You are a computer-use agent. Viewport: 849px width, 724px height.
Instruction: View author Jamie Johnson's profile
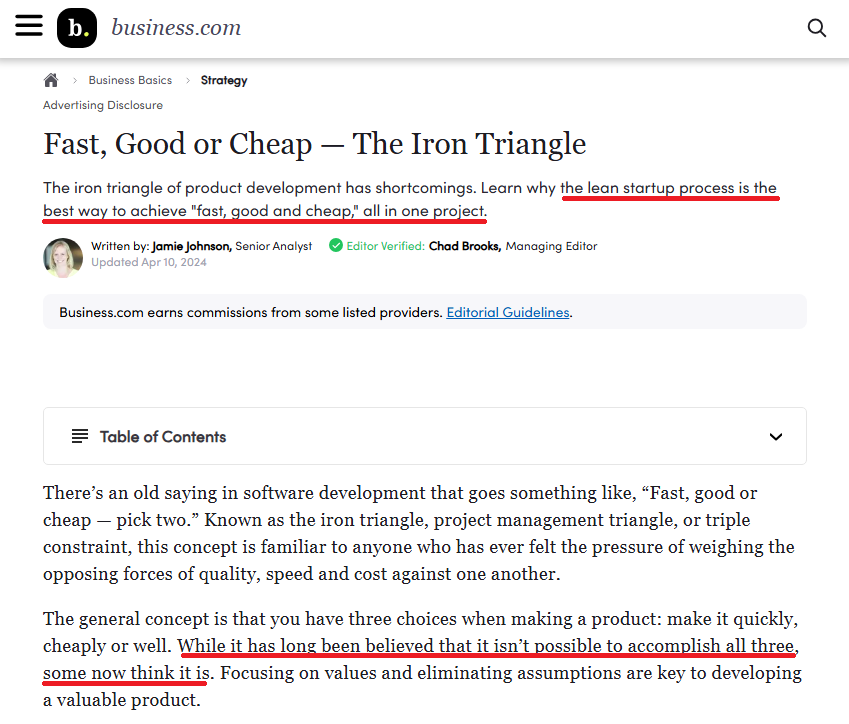[x=191, y=246]
